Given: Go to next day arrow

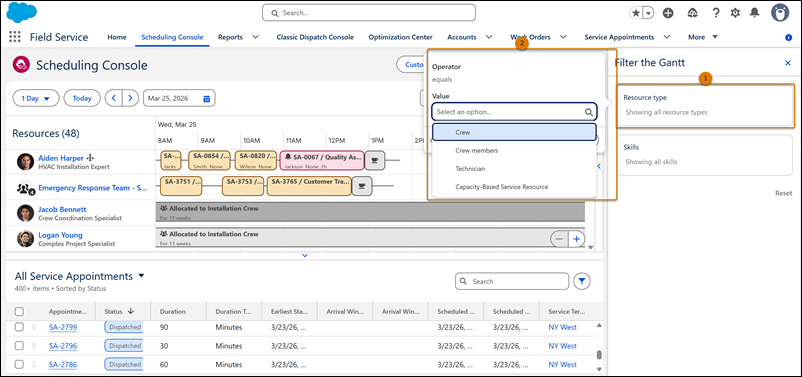Looking at the screenshot, I should [130, 98].
